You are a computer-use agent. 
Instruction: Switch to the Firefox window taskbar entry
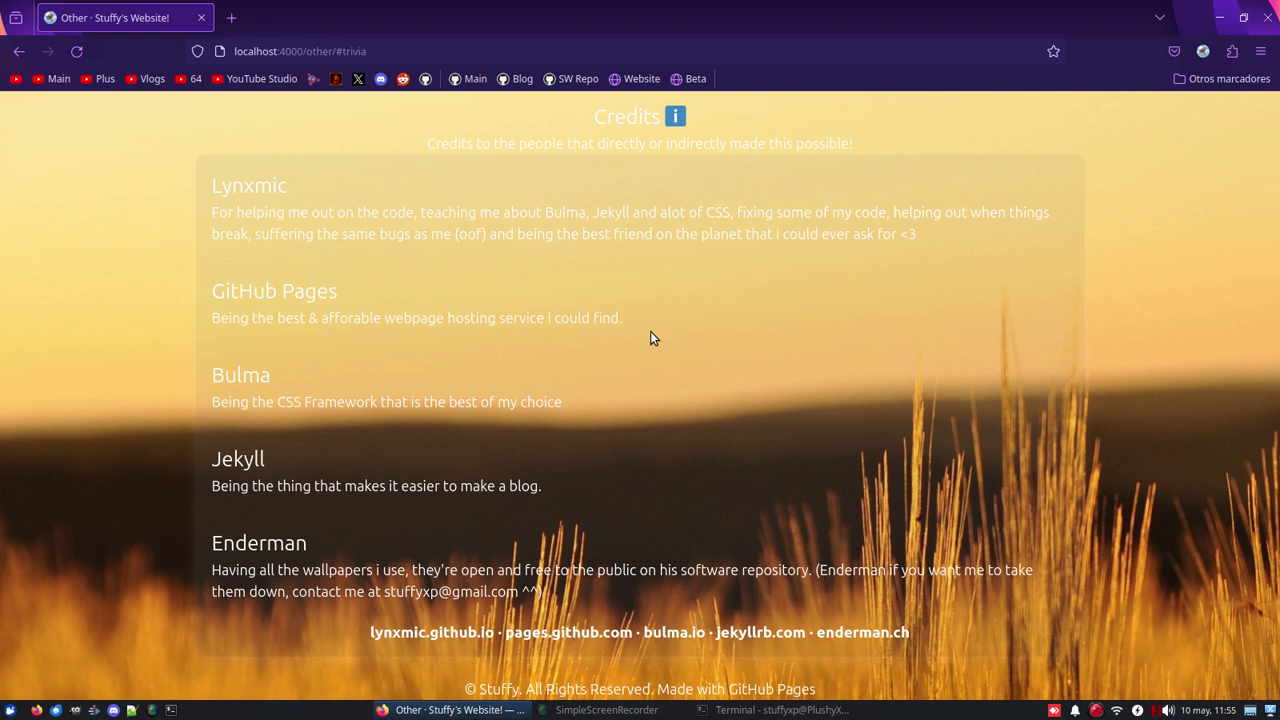coord(450,710)
